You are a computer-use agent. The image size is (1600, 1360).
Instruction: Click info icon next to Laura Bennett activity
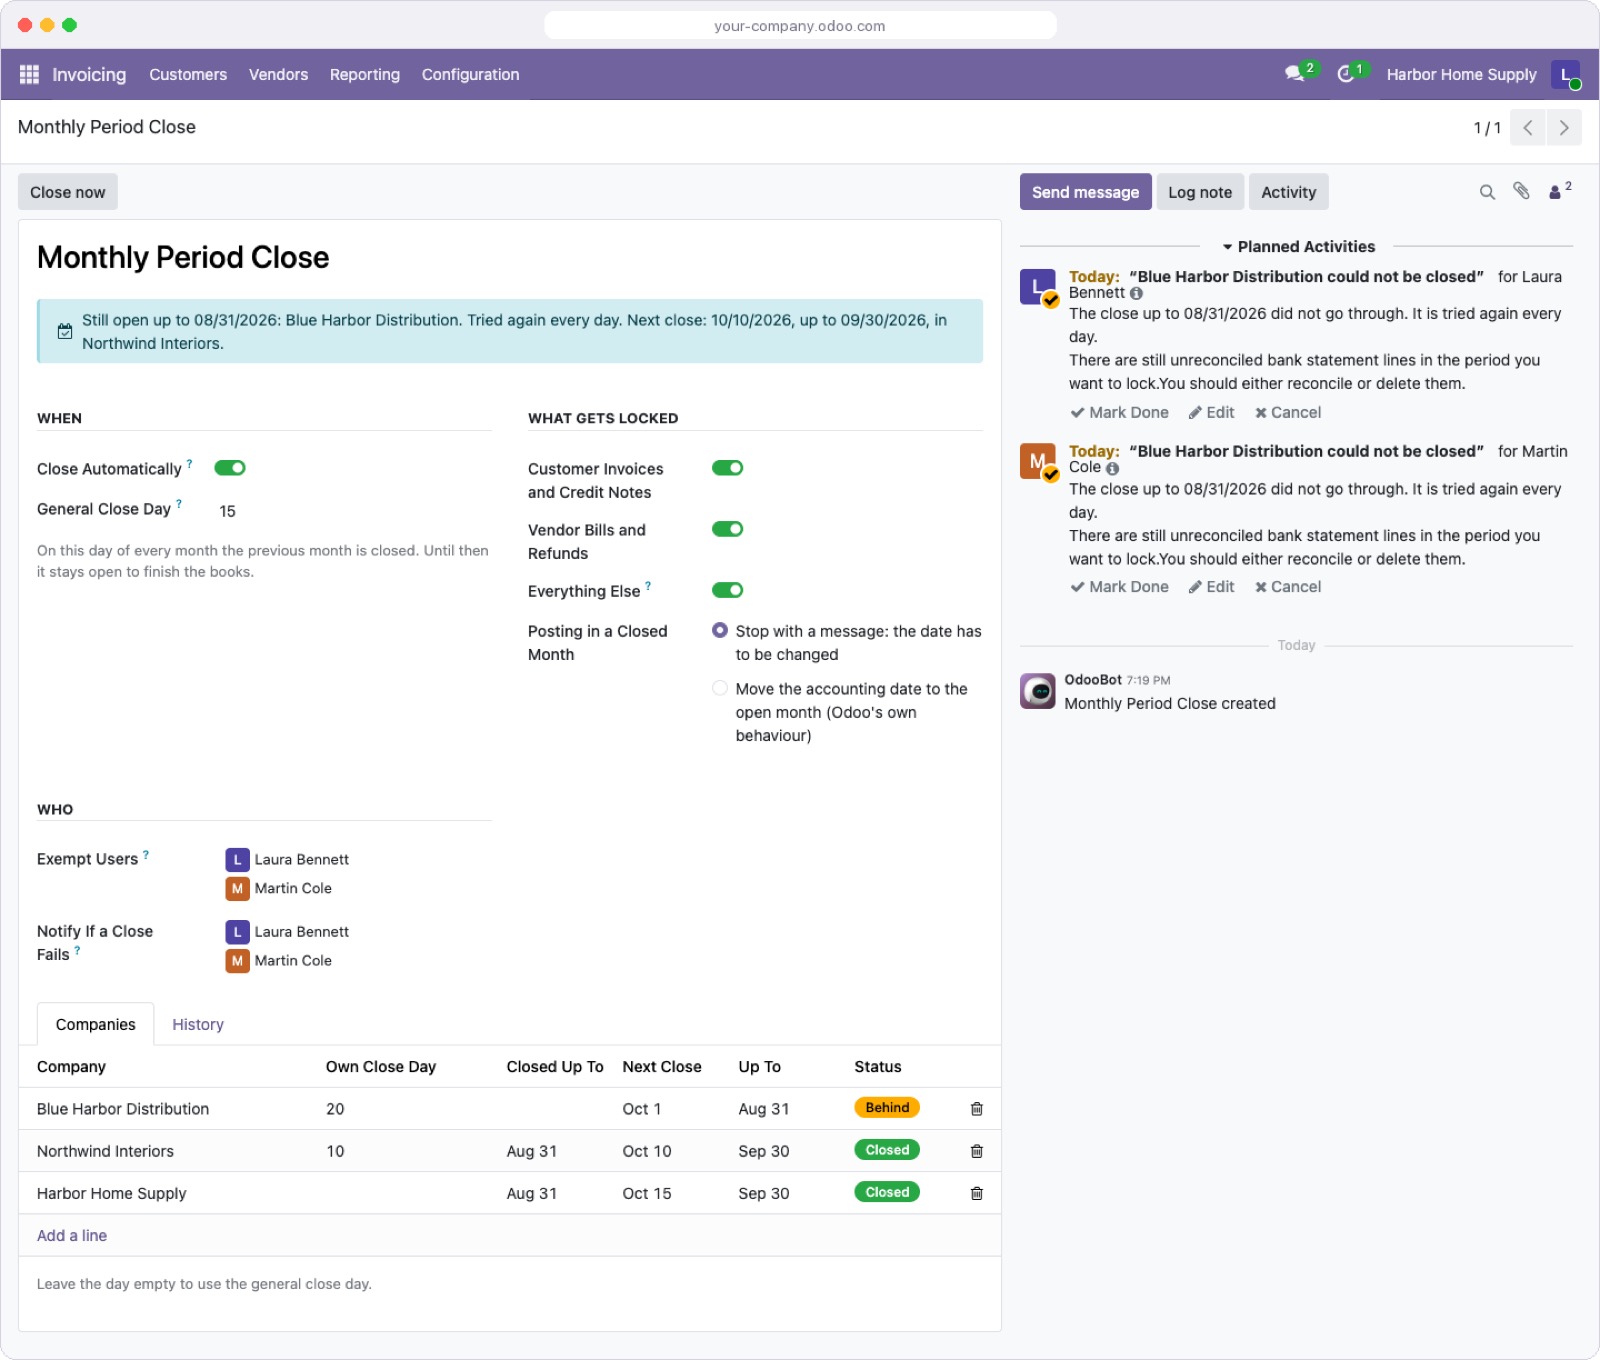click(x=1136, y=293)
